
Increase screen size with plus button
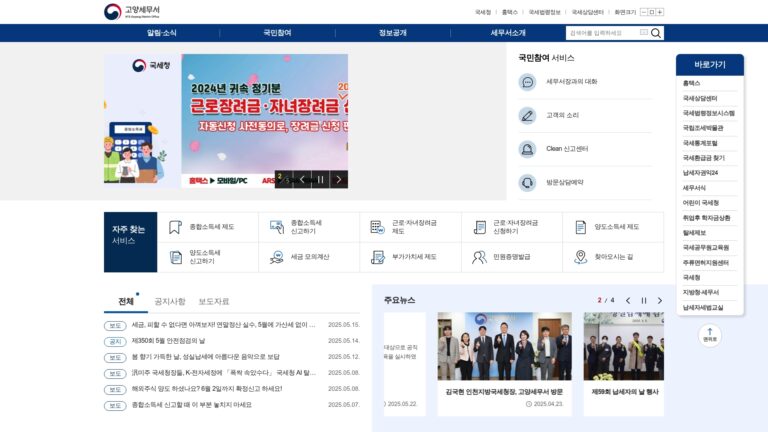pos(660,12)
